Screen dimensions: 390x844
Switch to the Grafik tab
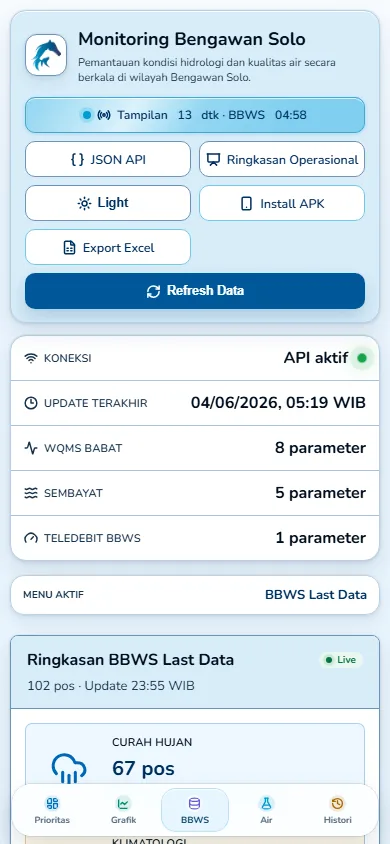tap(123, 811)
